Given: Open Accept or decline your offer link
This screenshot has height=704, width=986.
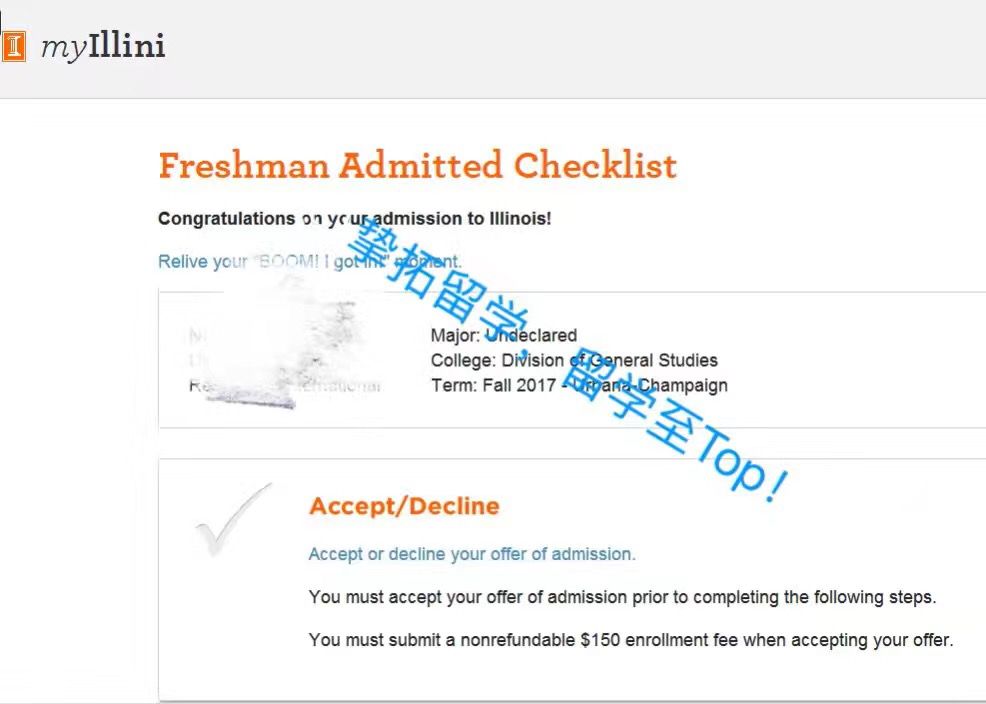Looking at the screenshot, I should 471,554.
